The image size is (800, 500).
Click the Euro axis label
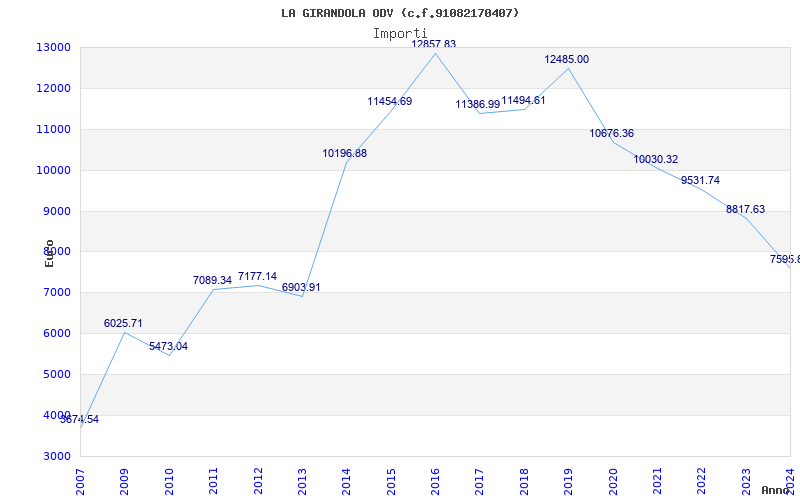[x=49, y=253]
